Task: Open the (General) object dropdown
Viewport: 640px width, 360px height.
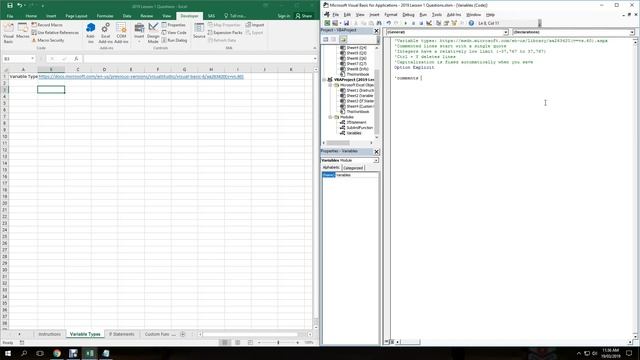Action: click(505, 32)
